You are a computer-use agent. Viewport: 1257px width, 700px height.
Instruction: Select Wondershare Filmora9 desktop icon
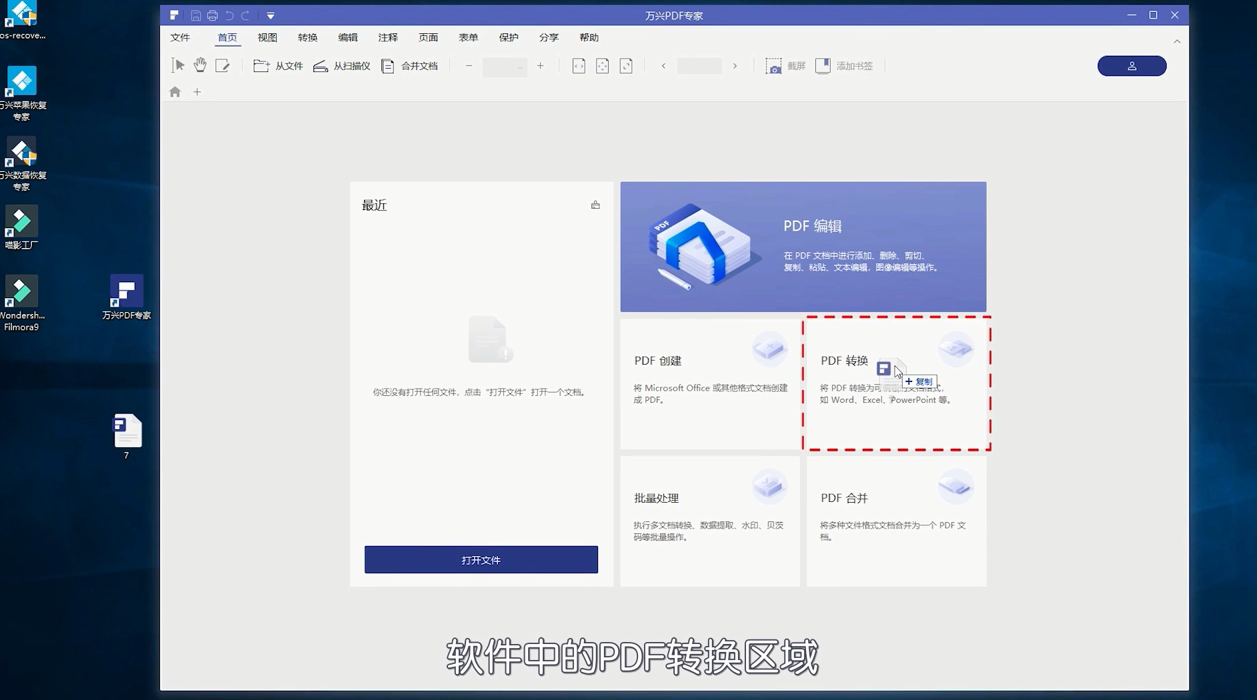(x=21, y=304)
